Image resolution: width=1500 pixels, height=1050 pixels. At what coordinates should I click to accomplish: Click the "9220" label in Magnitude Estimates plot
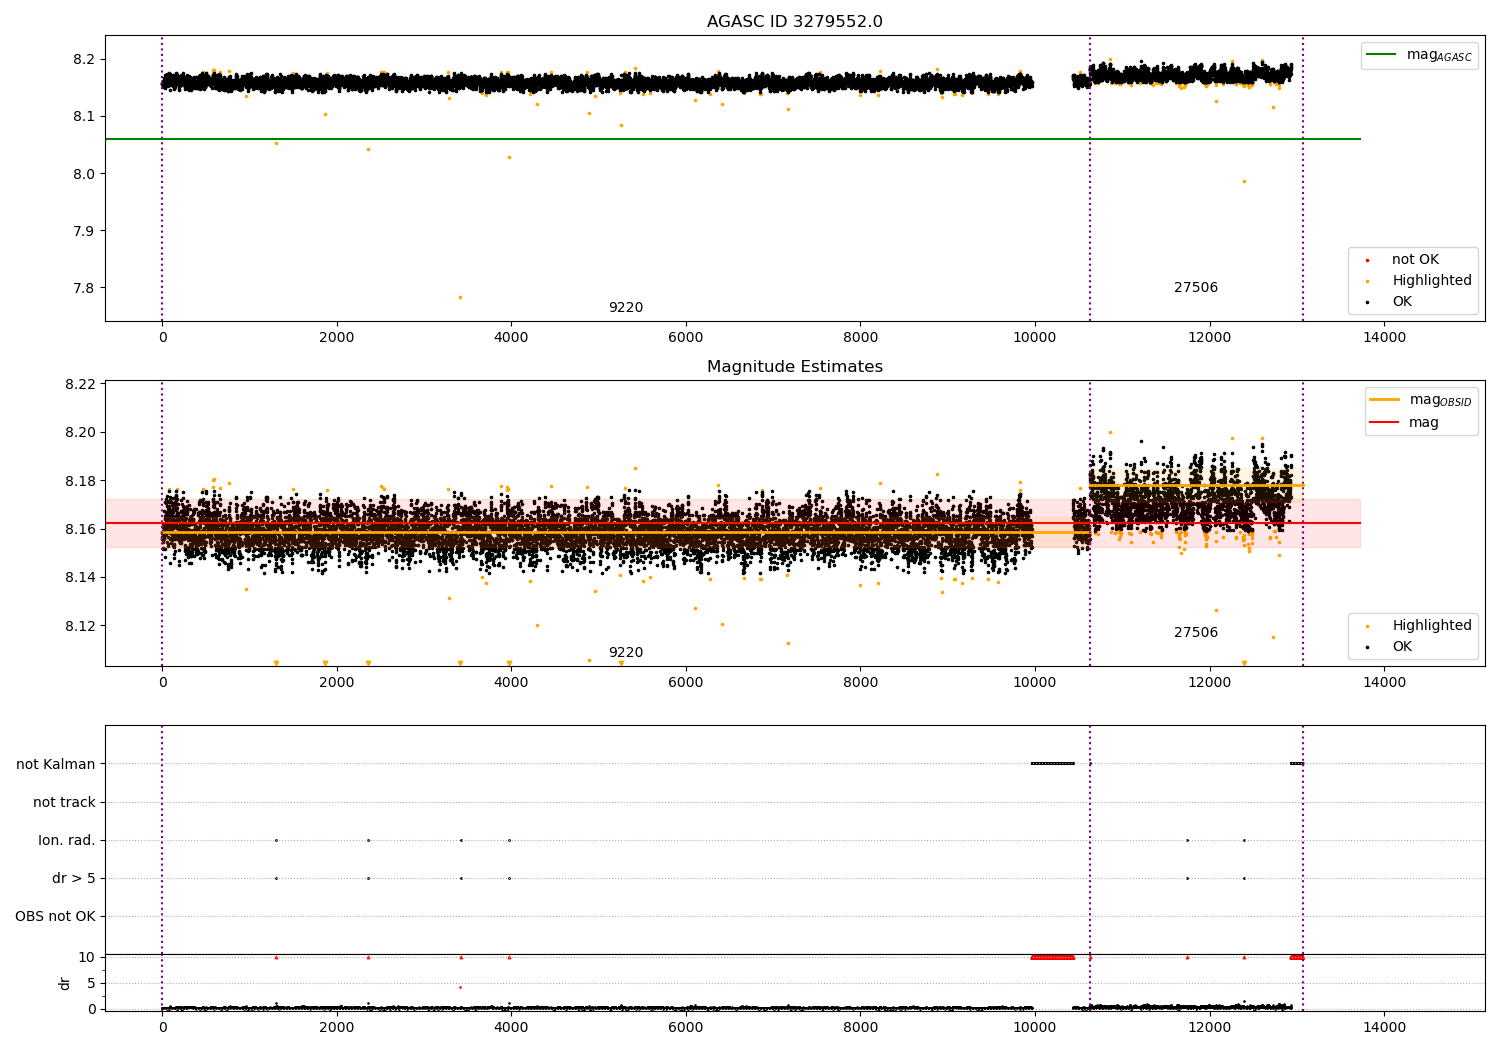coord(626,653)
